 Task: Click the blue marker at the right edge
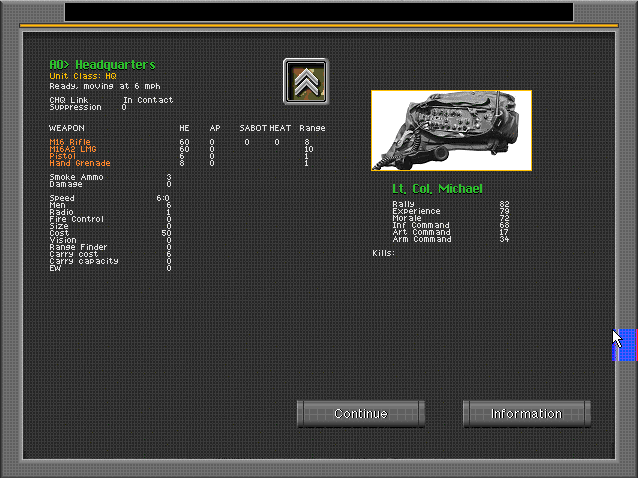(x=624, y=346)
